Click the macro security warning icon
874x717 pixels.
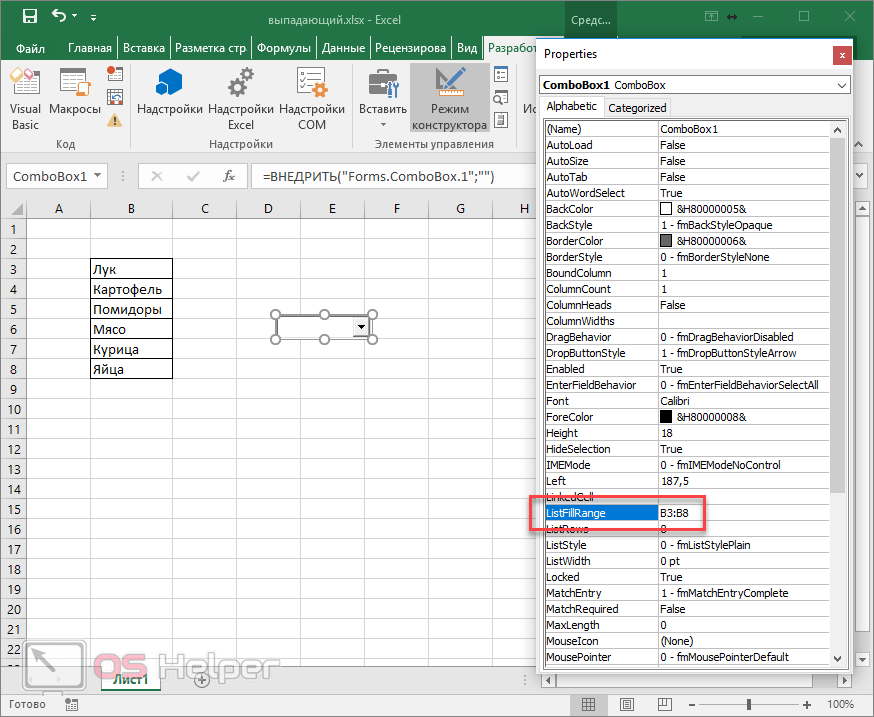[x=115, y=120]
